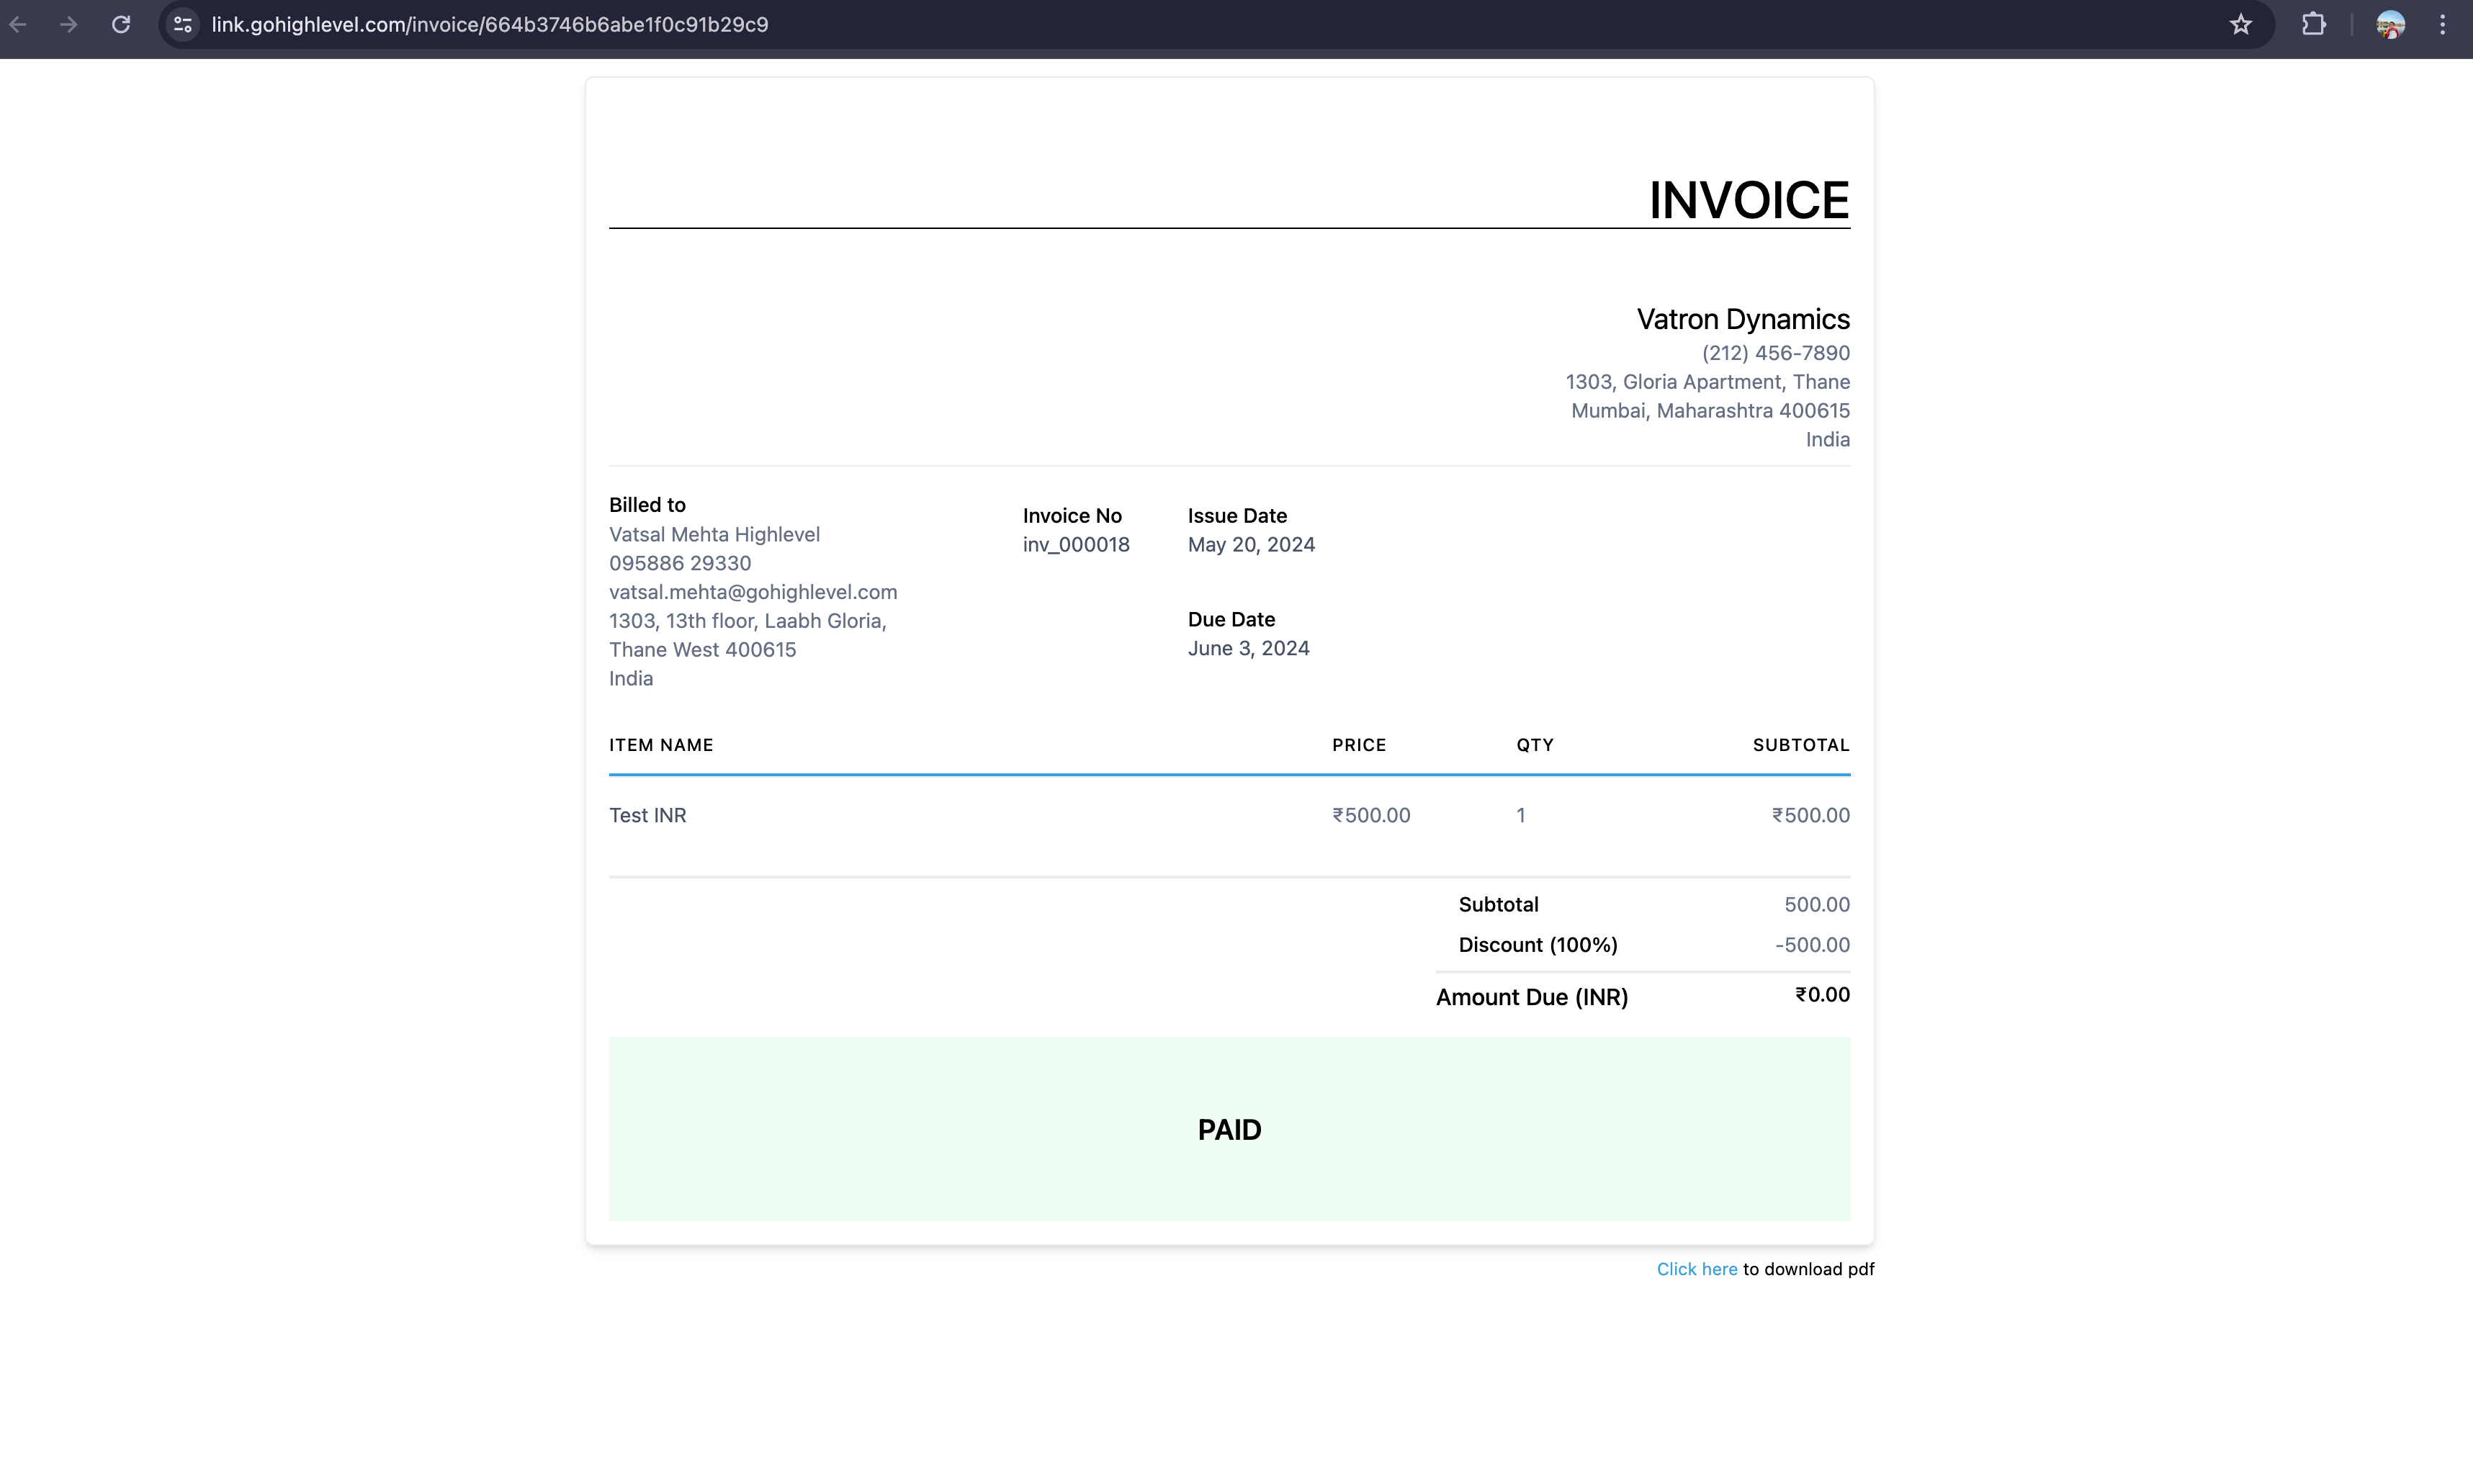The image size is (2473, 1484).
Task: Click the row subtotal ₹500.00 in SUBTOTAL column
Action: tap(1811, 816)
